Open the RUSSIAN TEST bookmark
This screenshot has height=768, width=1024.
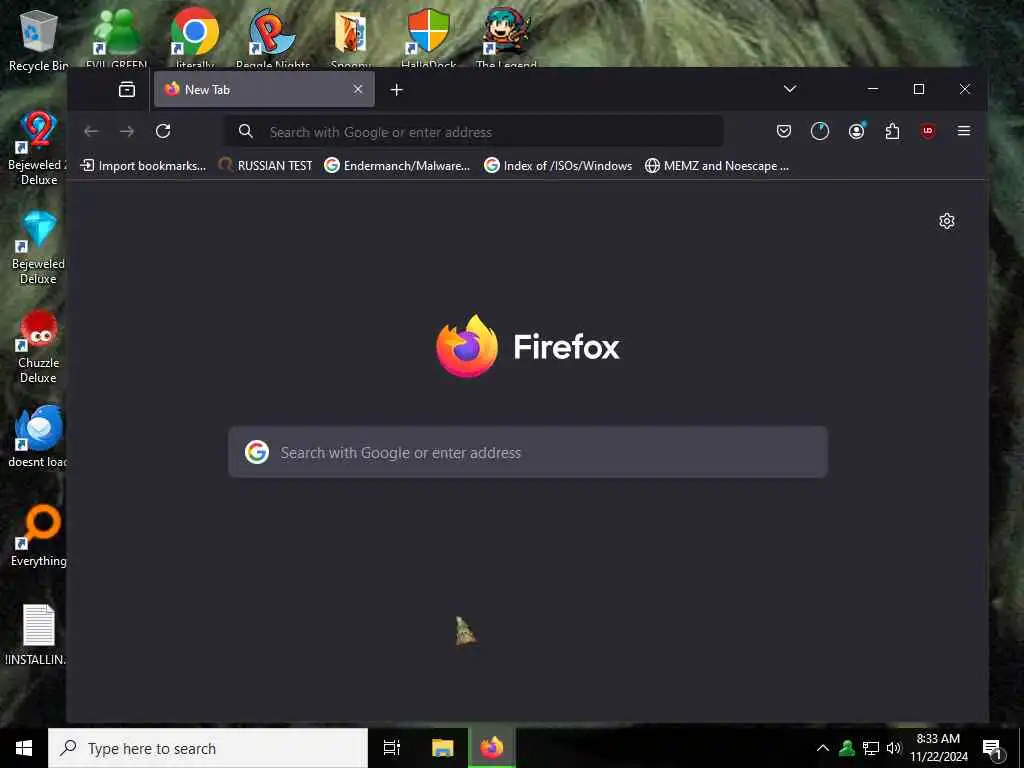click(265, 166)
